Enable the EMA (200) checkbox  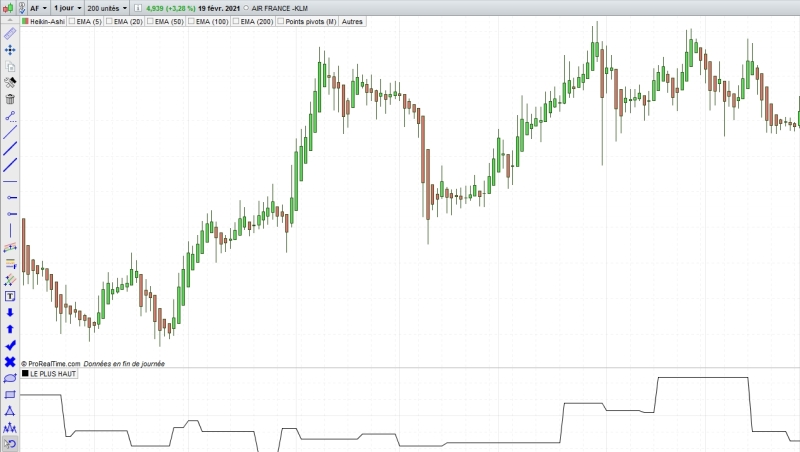pyautogui.click(x=236, y=21)
